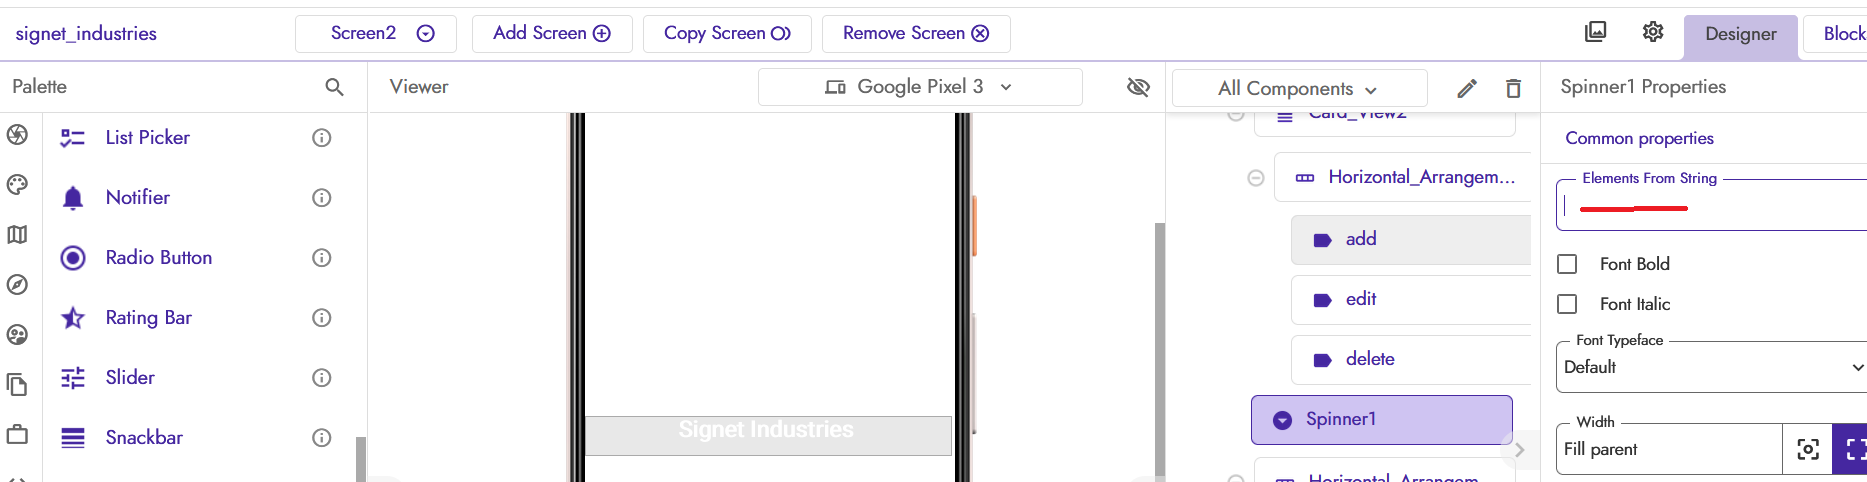
Task: Click the Remove Screen button
Action: pos(915,33)
